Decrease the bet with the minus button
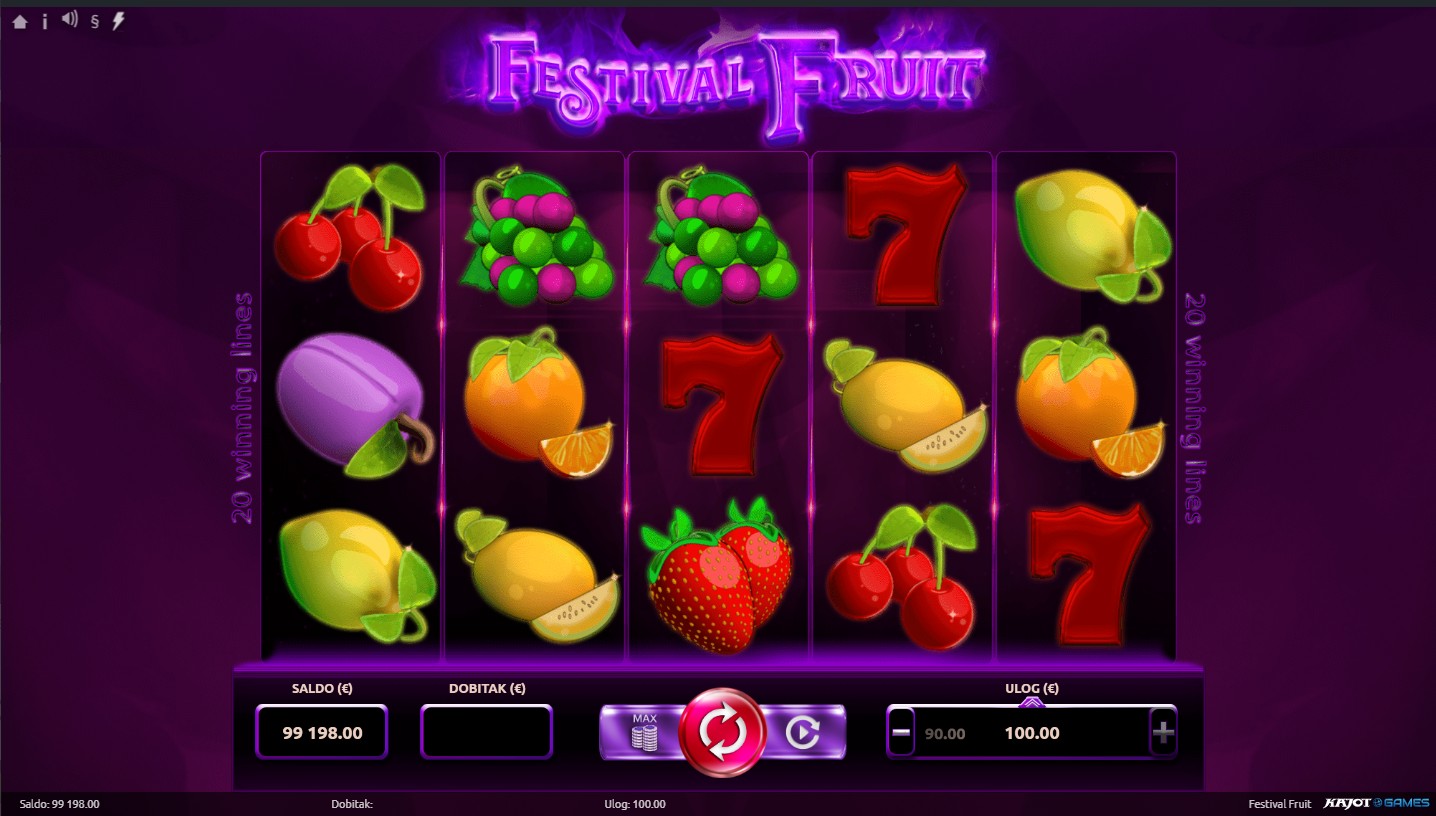 [901, 733]
